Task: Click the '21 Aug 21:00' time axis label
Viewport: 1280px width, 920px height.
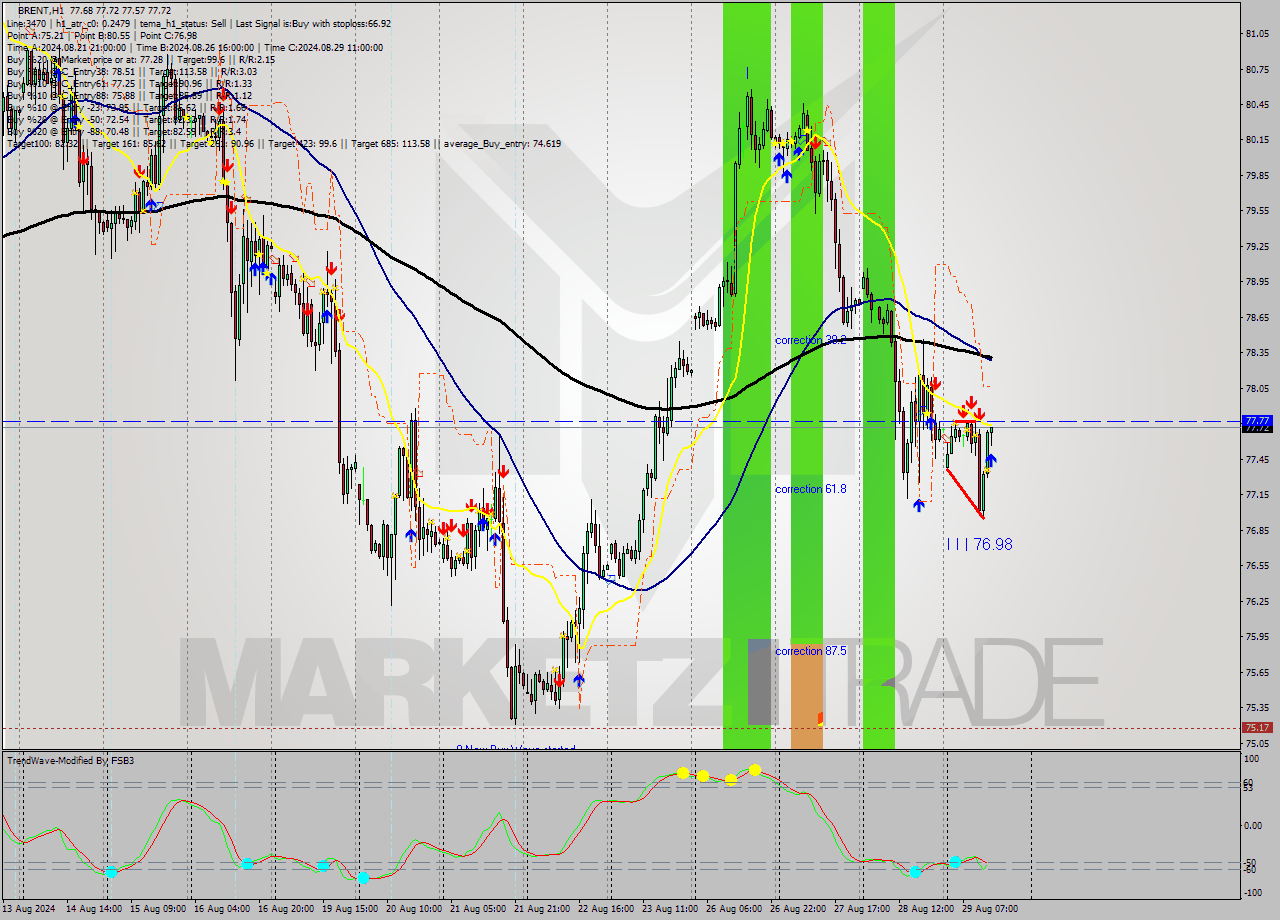Action: [543, 909]
